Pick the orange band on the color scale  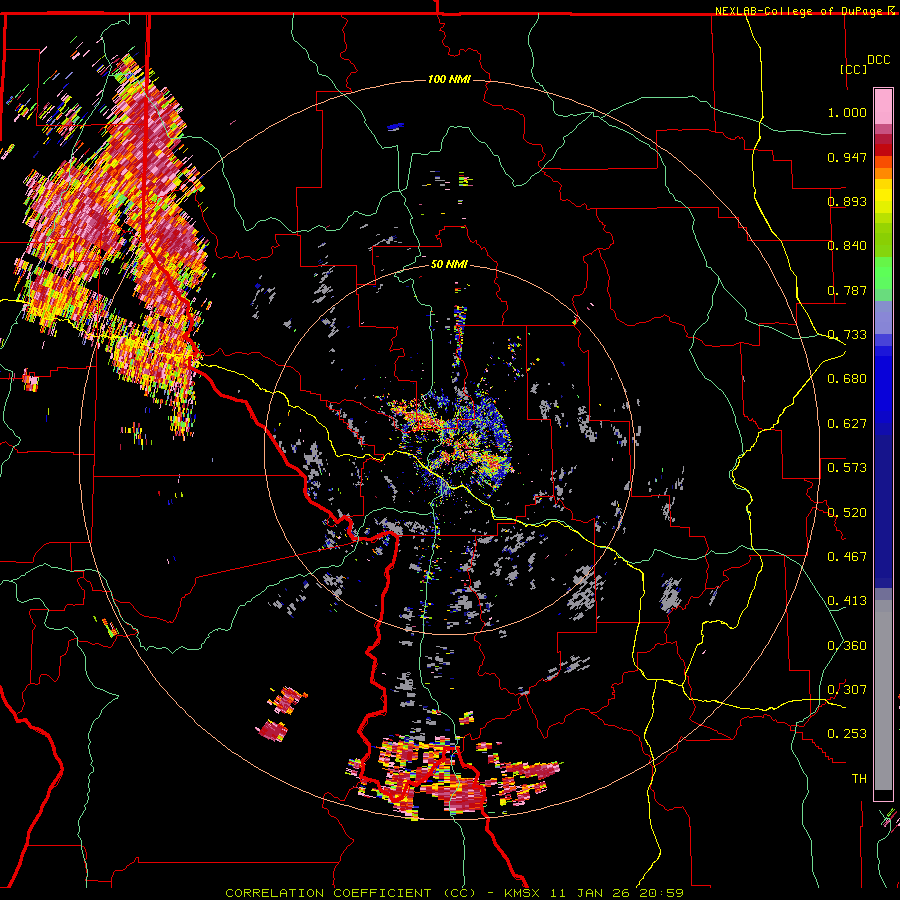(883, 173)
